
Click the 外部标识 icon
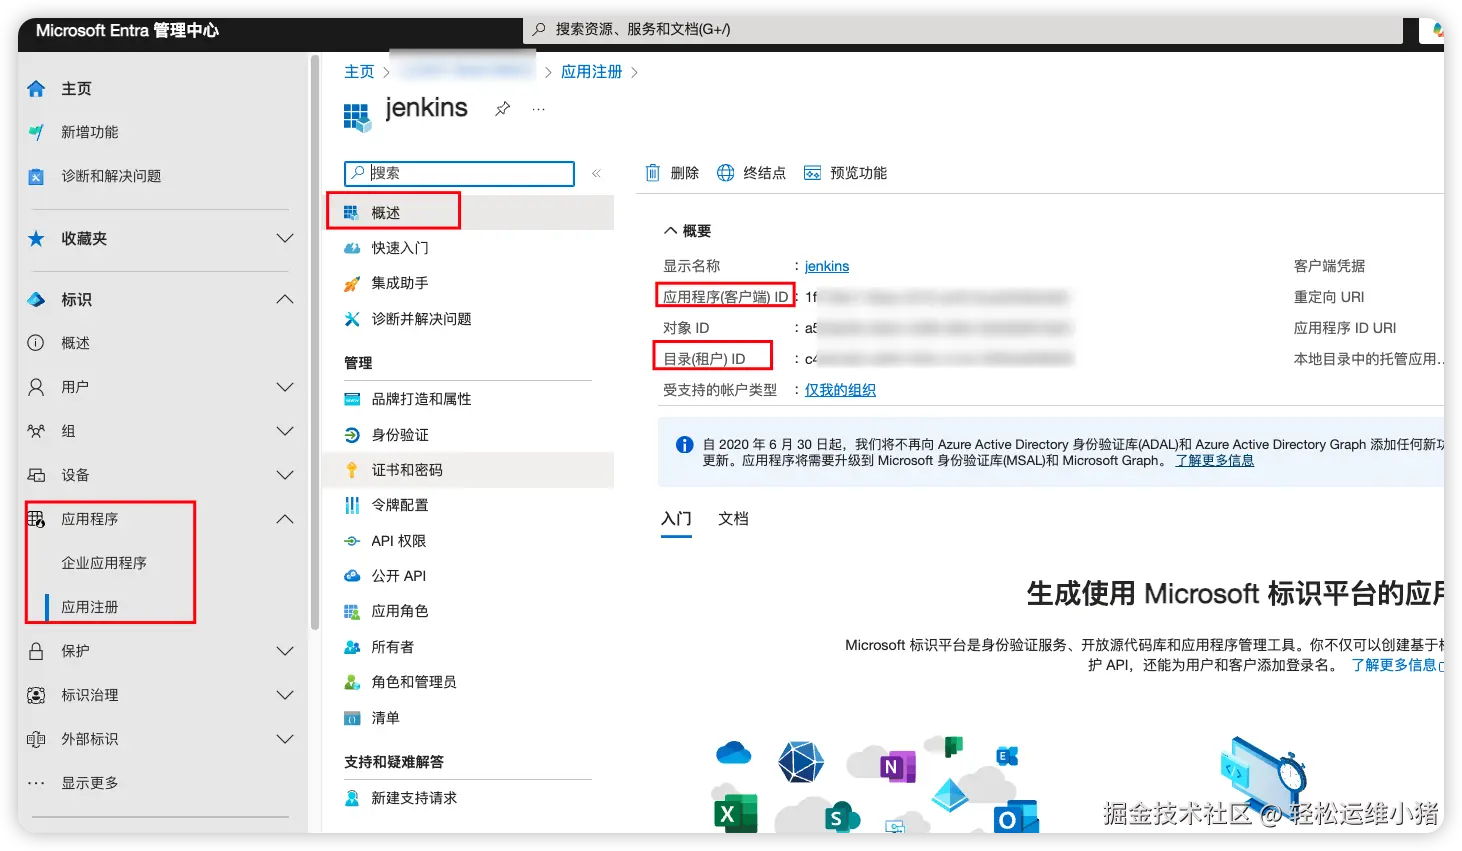pos(36,739)
